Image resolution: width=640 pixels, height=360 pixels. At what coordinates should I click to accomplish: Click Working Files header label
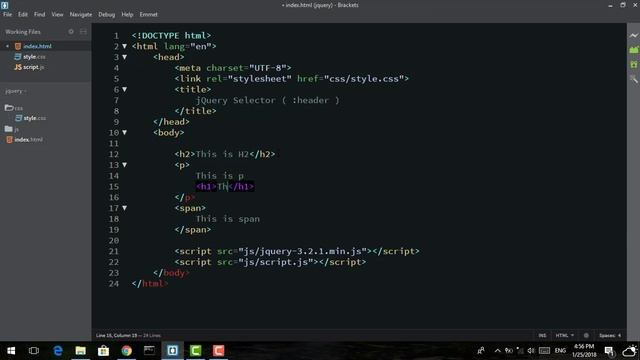pos(23,31)
